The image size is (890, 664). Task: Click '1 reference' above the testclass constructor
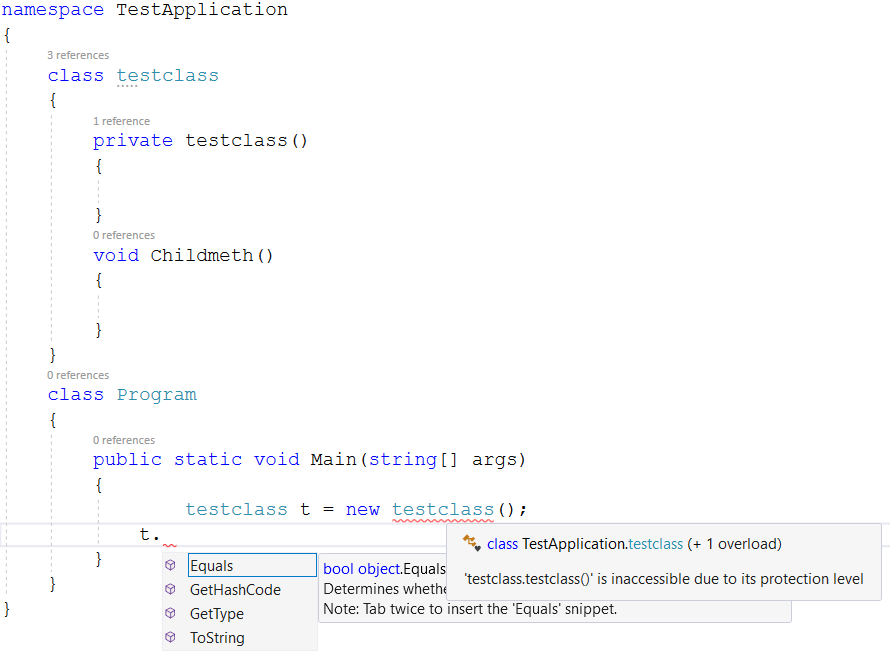tap(121, 120)
